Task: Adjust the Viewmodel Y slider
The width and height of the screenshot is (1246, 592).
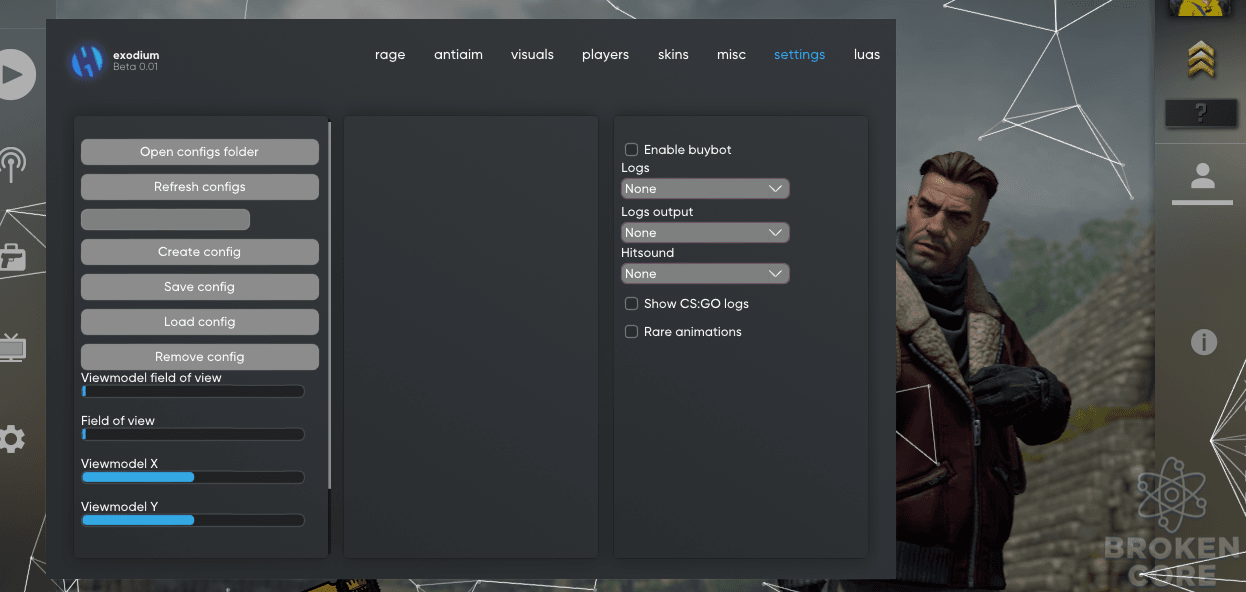Action: [193, 520]
